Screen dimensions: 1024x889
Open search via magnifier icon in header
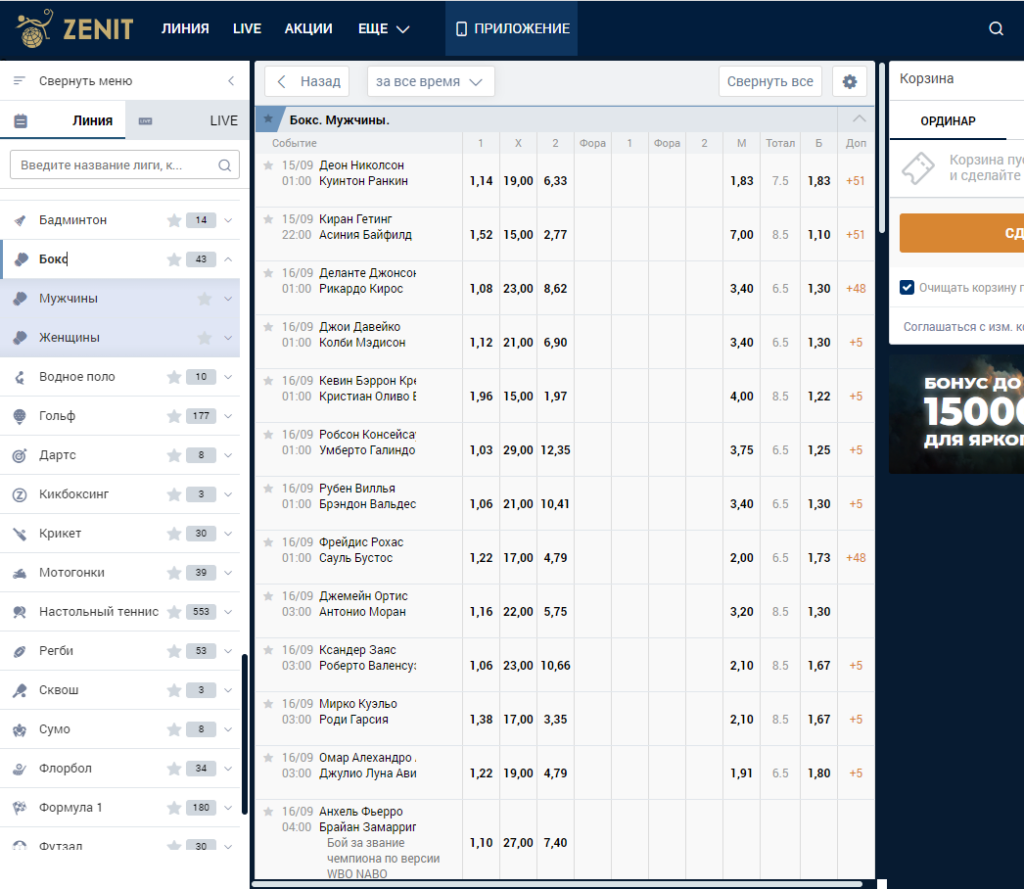[x=995, y=29]
